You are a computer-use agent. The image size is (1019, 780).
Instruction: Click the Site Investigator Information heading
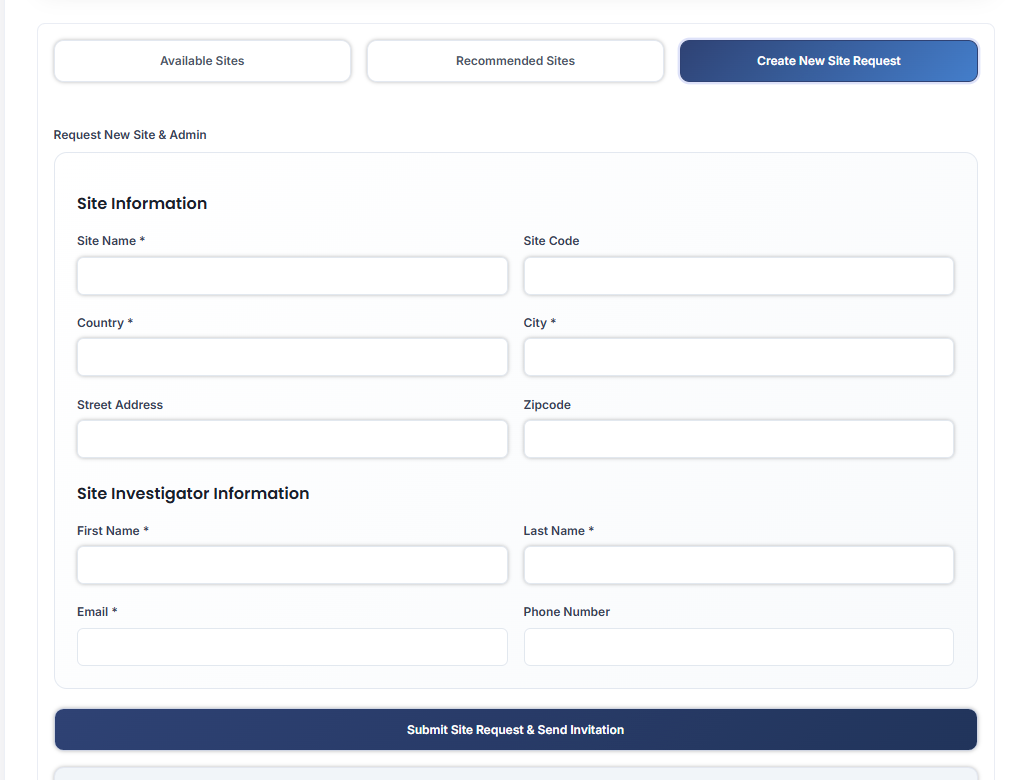[193, 493]
